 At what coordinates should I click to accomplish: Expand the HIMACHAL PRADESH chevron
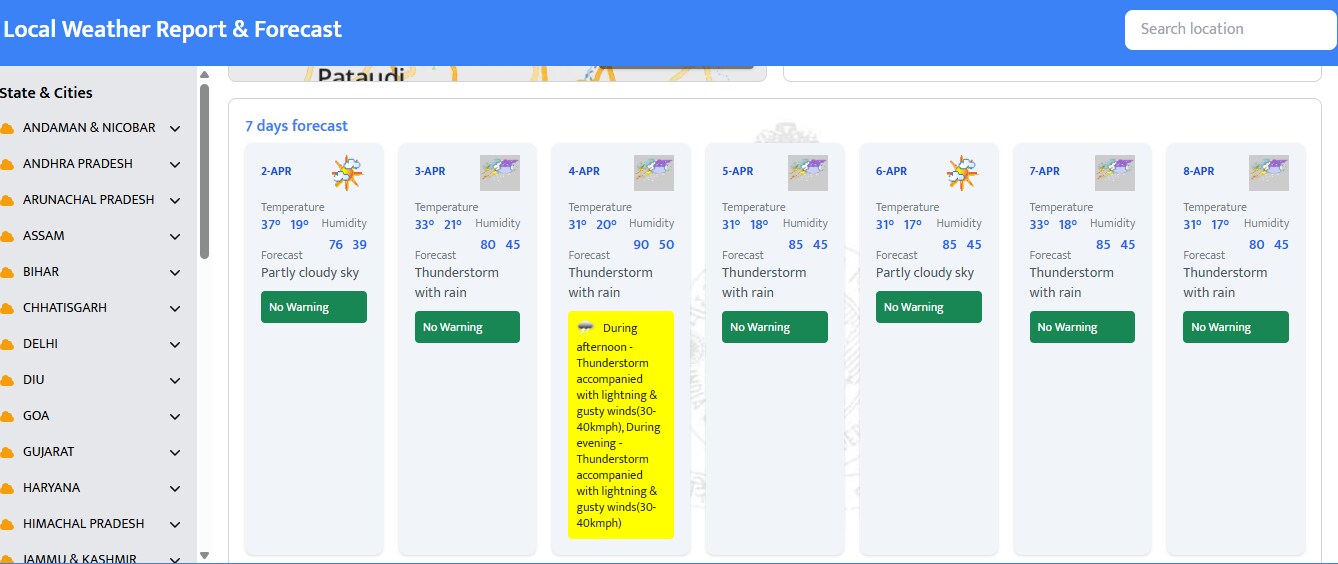(175, 525)
